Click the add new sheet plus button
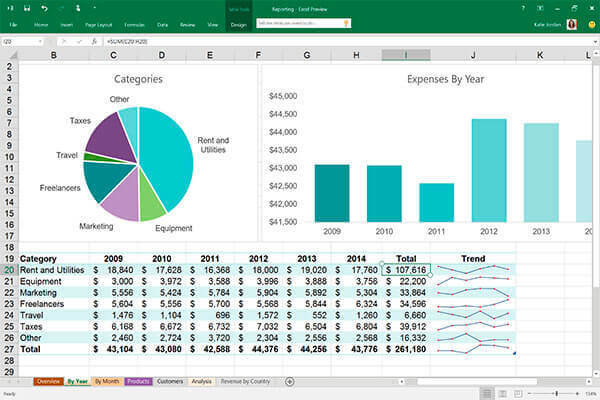This screenshot has height=400, width=600. [x=290, y=381]
